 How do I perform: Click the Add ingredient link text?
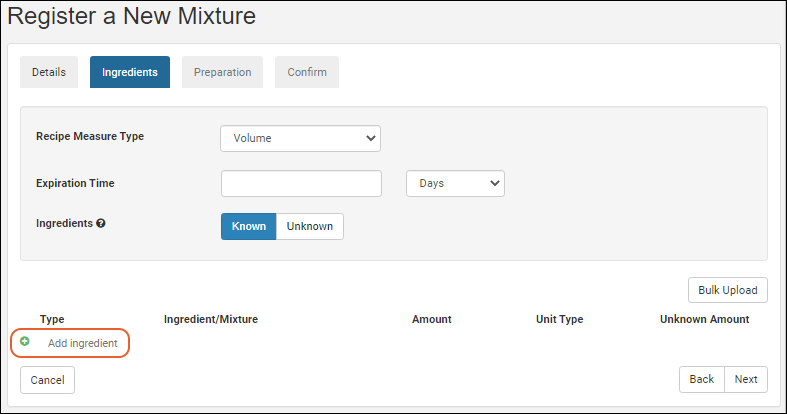83,343
